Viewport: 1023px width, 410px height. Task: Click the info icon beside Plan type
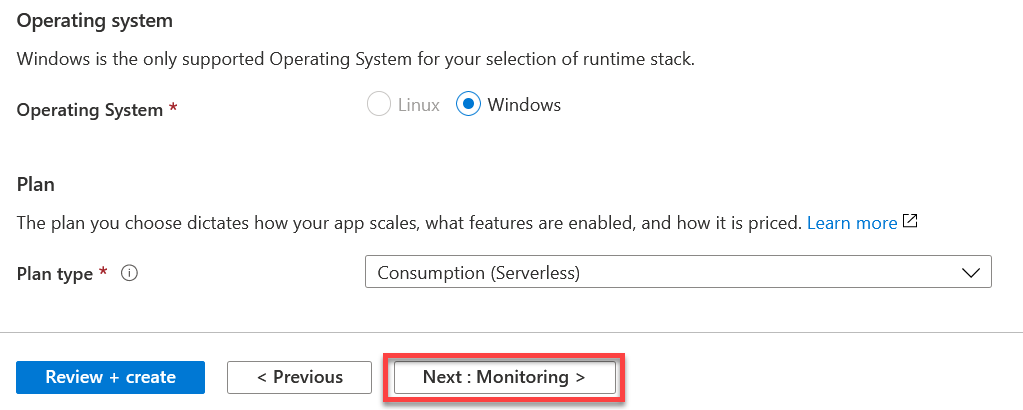click(x=129, y=274)
